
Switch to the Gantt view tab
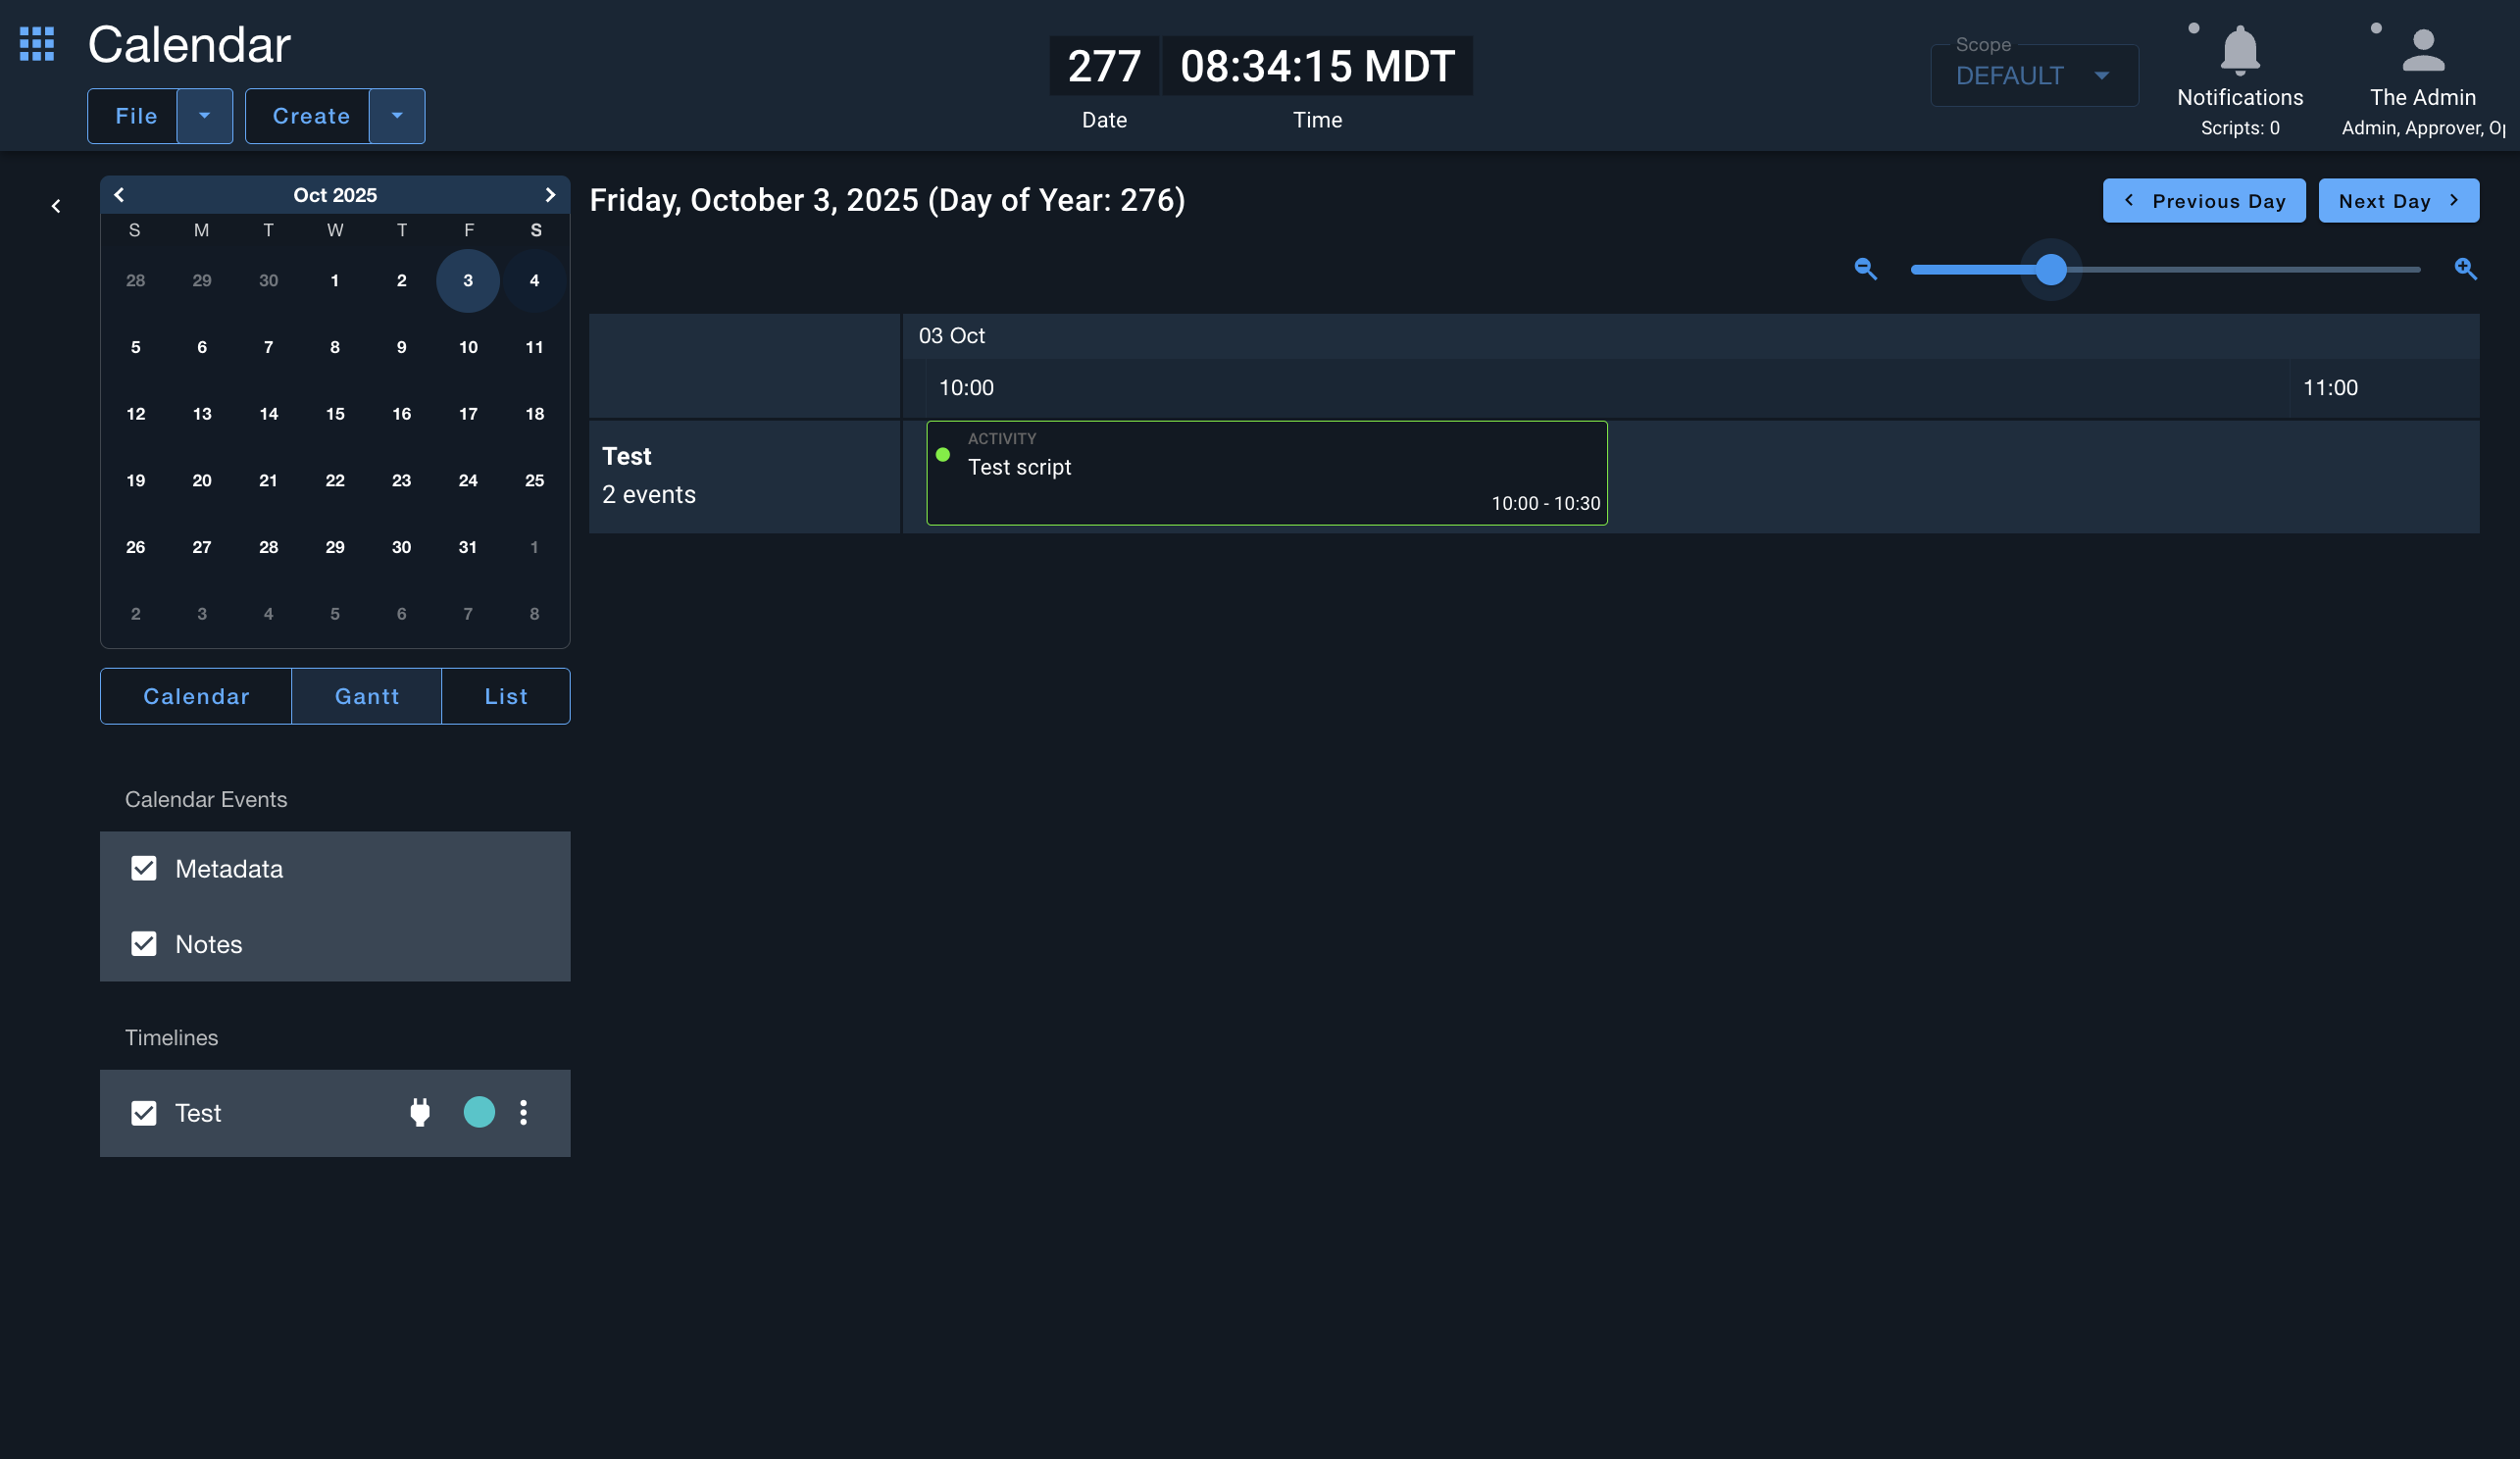click(366, 696)
